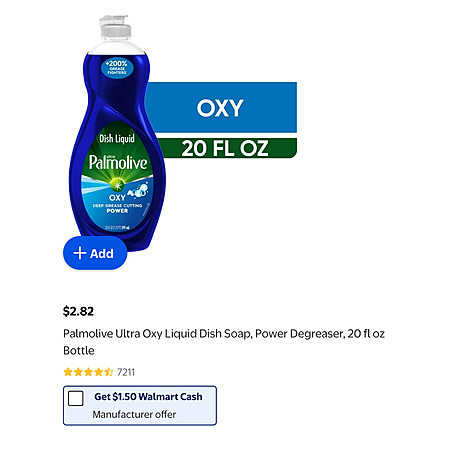450x450 pixels.
Task: Click the Palmolive logo on the bottle
Action: [118, 163]
